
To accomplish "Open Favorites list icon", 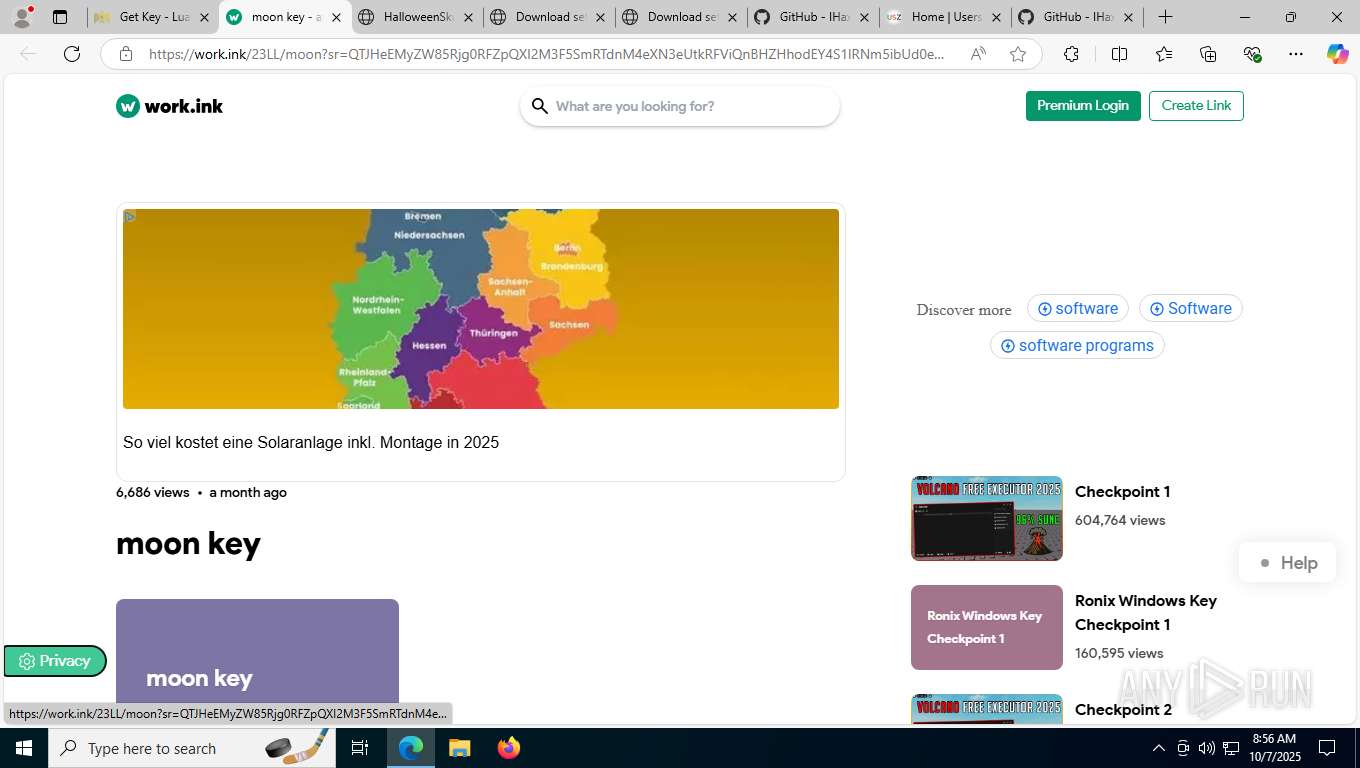I will [x=1164, y=54].
